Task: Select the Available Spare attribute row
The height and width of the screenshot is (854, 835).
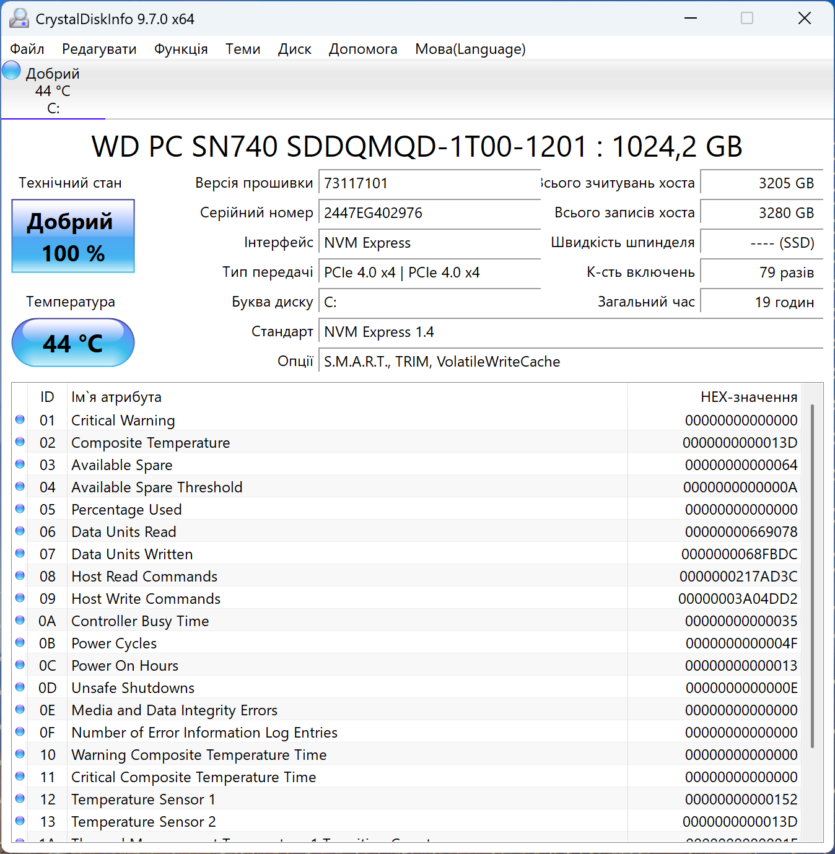Action: tap(406, 465)
